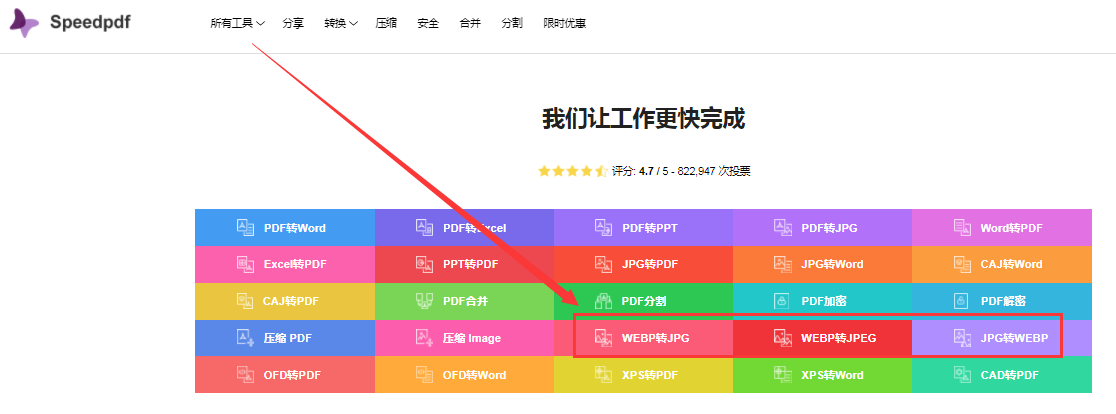Click the PDF解密 unlock icon
Image resolution: width=1116 pixels, height=414 pixels.
click(962, 301)
